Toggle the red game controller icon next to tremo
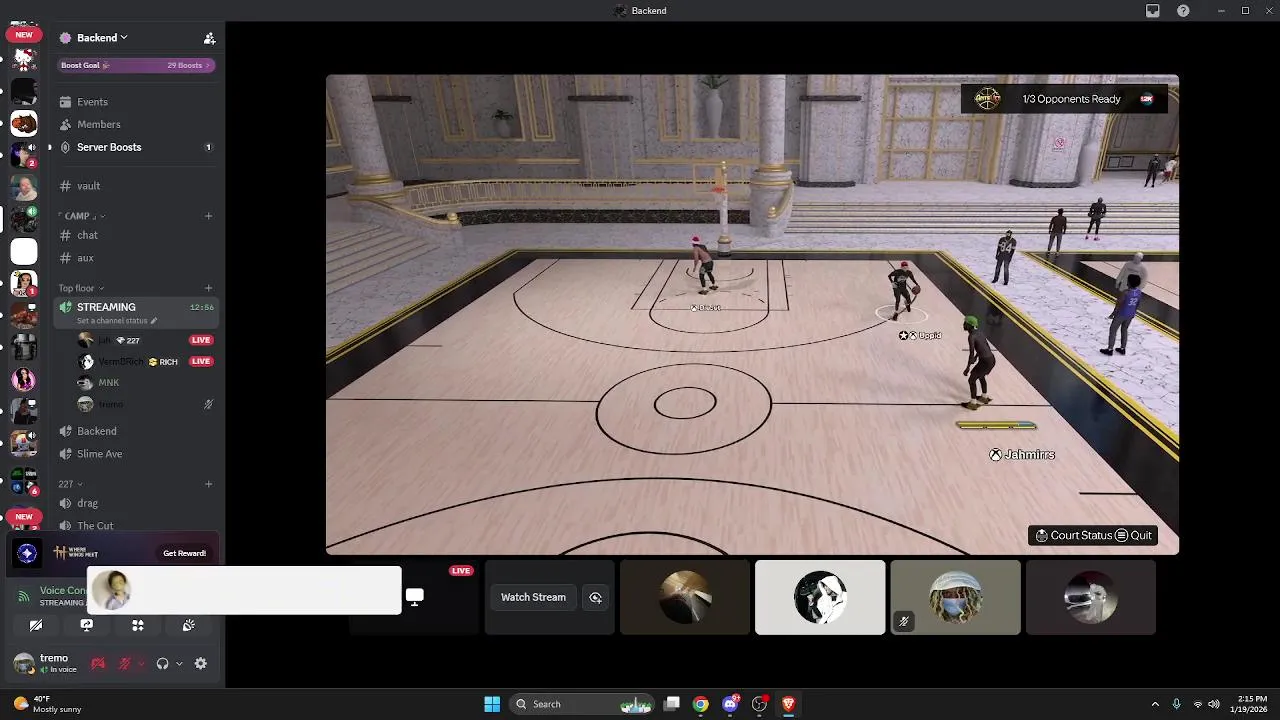1280x720 pixels. [98, 664]
